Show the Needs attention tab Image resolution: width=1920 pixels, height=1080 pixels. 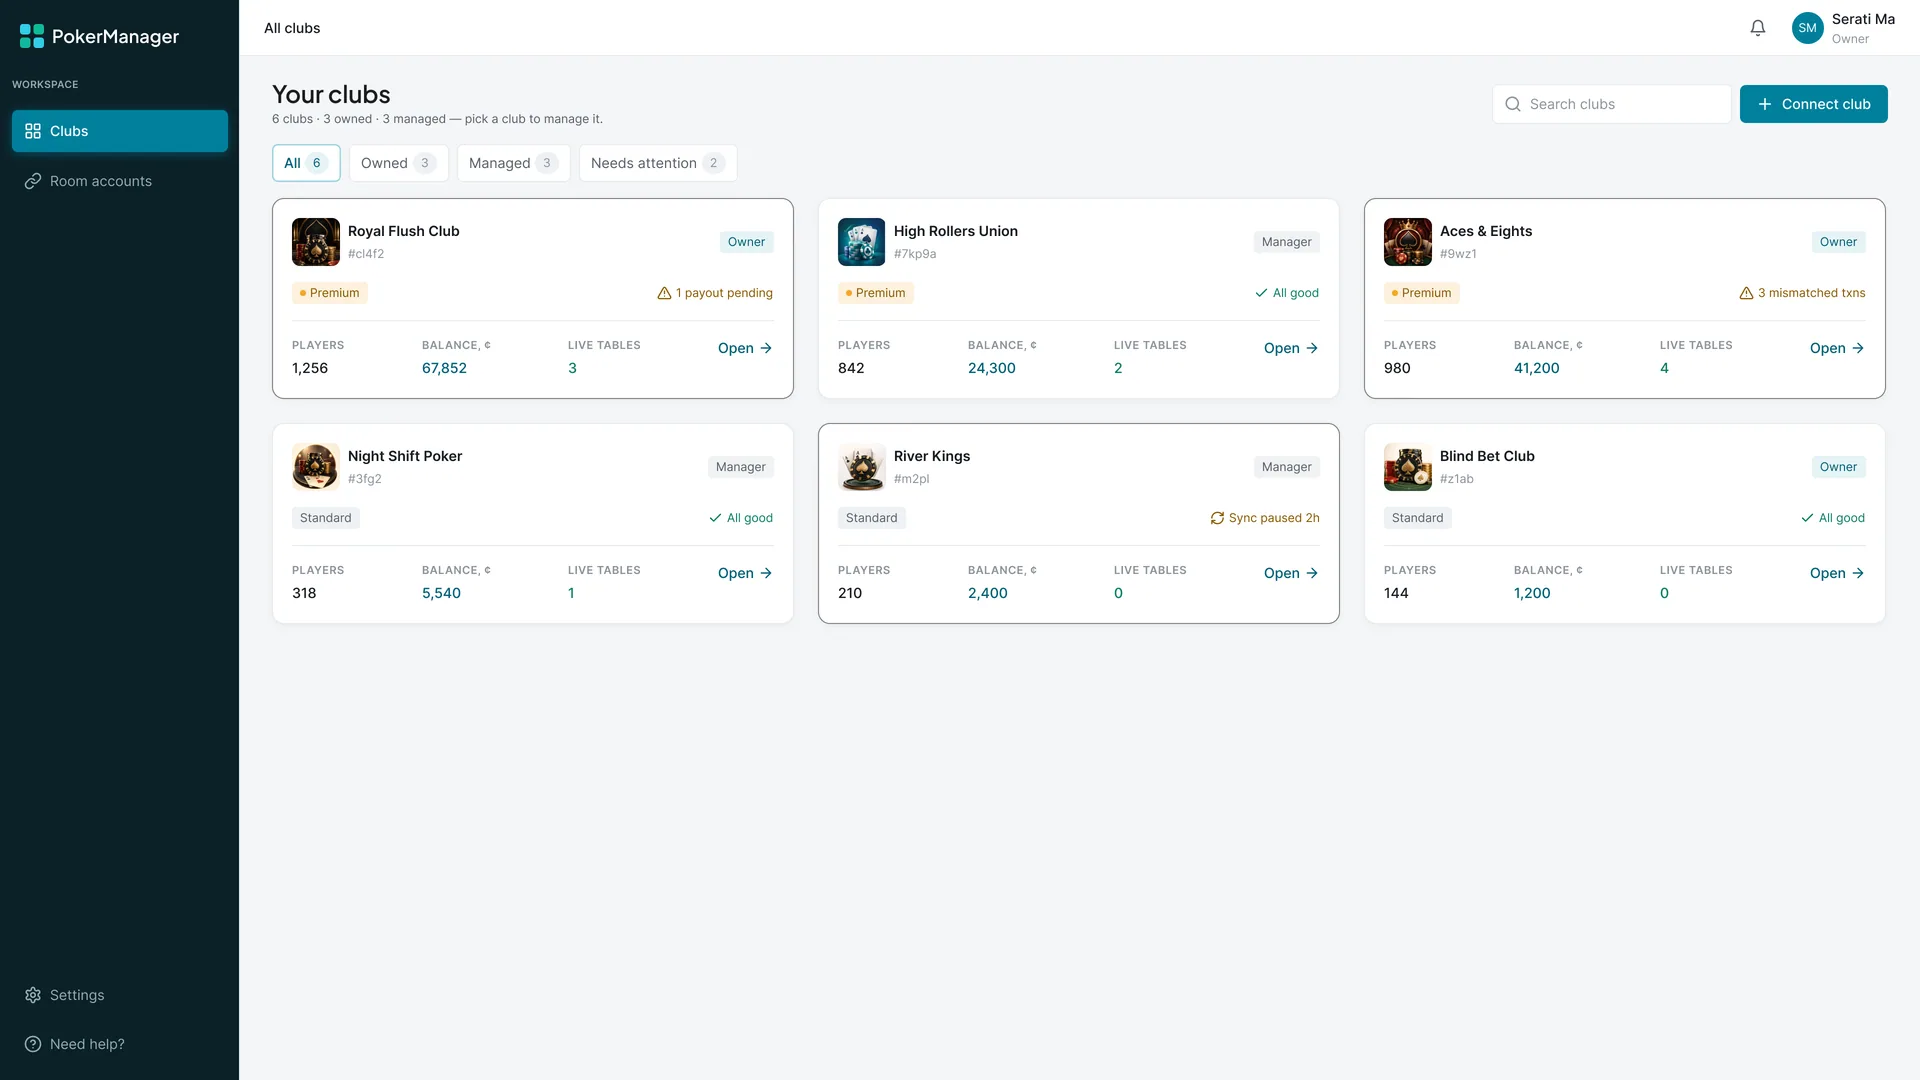coord(657,163)
